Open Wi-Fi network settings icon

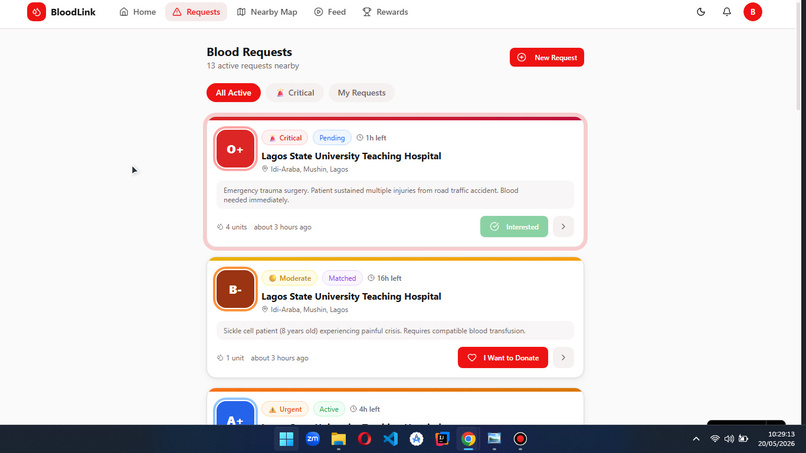pyautogui.click(x=715, y=439)
